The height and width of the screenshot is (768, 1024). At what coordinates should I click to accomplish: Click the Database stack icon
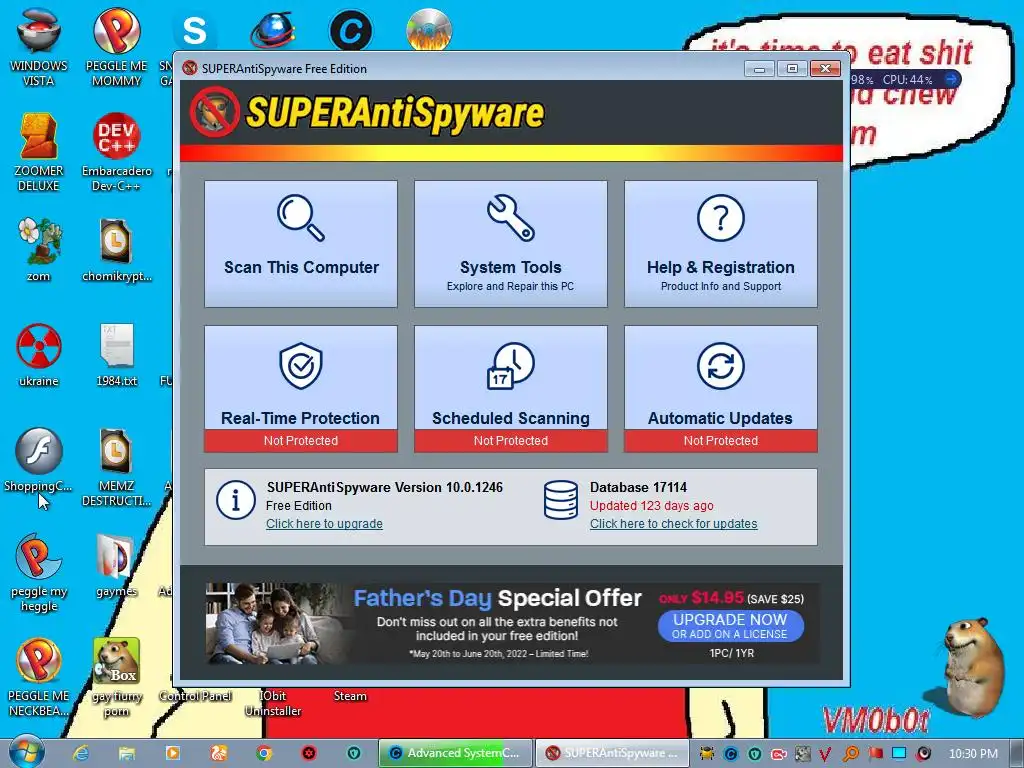[561, 500]
